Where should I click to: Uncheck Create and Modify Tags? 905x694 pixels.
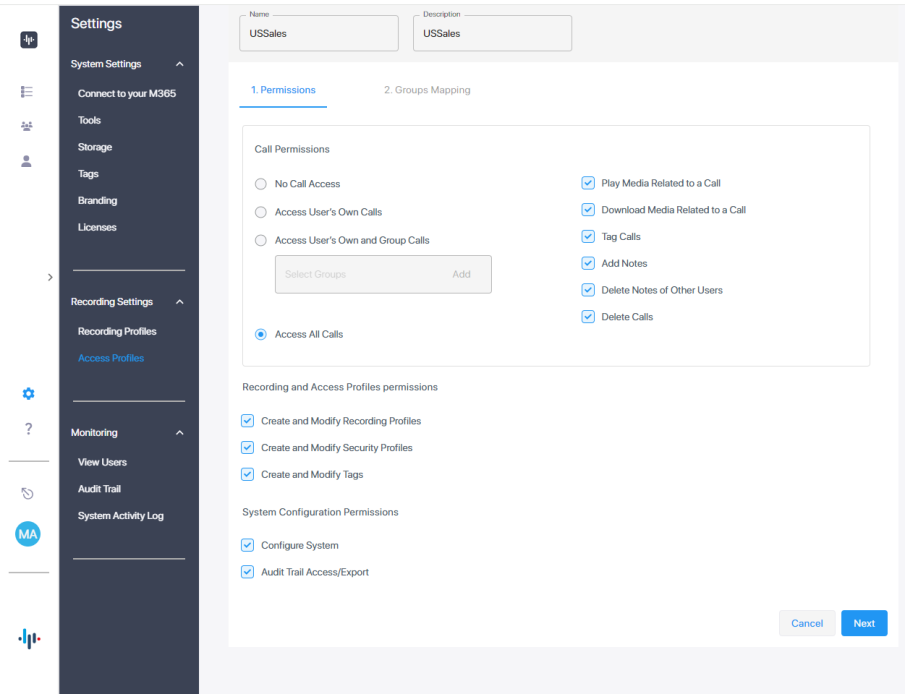tap(248, 475)
